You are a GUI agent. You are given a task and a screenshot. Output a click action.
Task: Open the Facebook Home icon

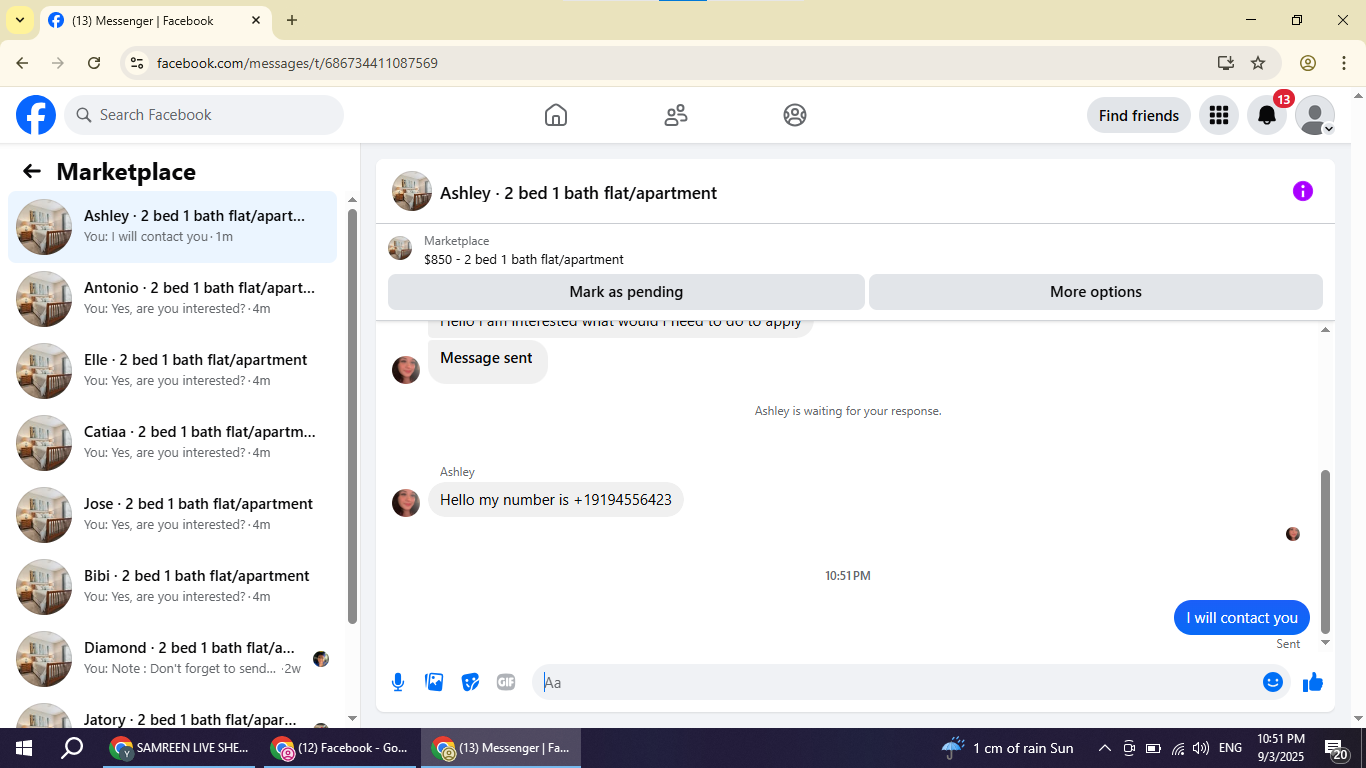tap(556, 115)
